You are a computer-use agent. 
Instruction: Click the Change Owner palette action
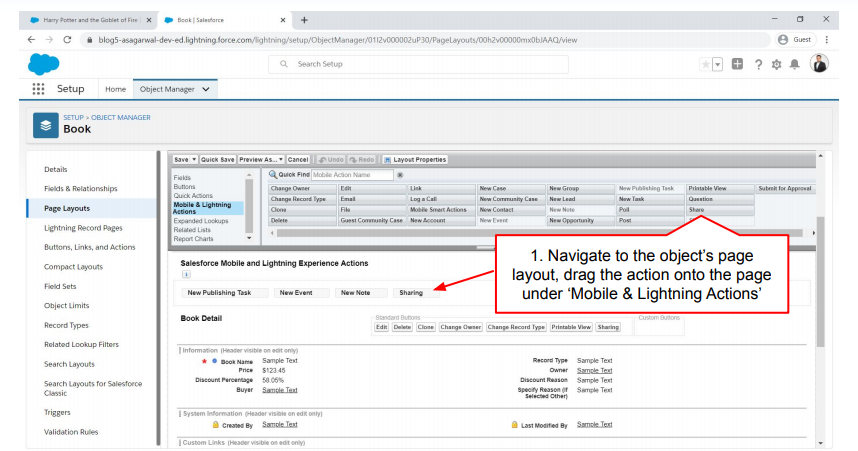click(302, 189)
